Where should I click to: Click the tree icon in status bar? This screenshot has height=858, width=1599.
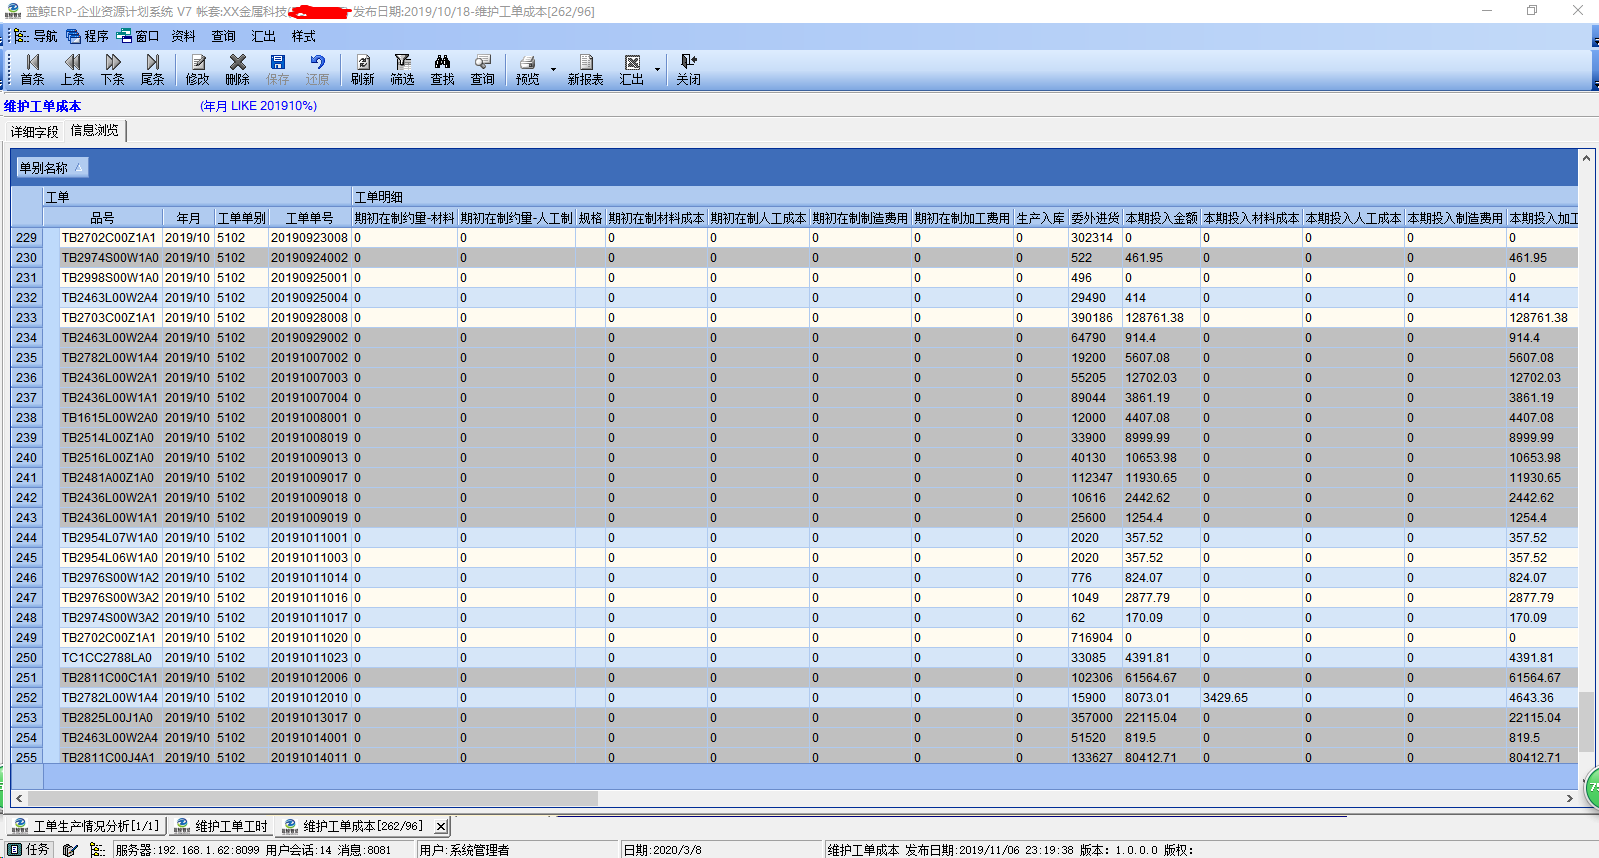pos(97,850)
